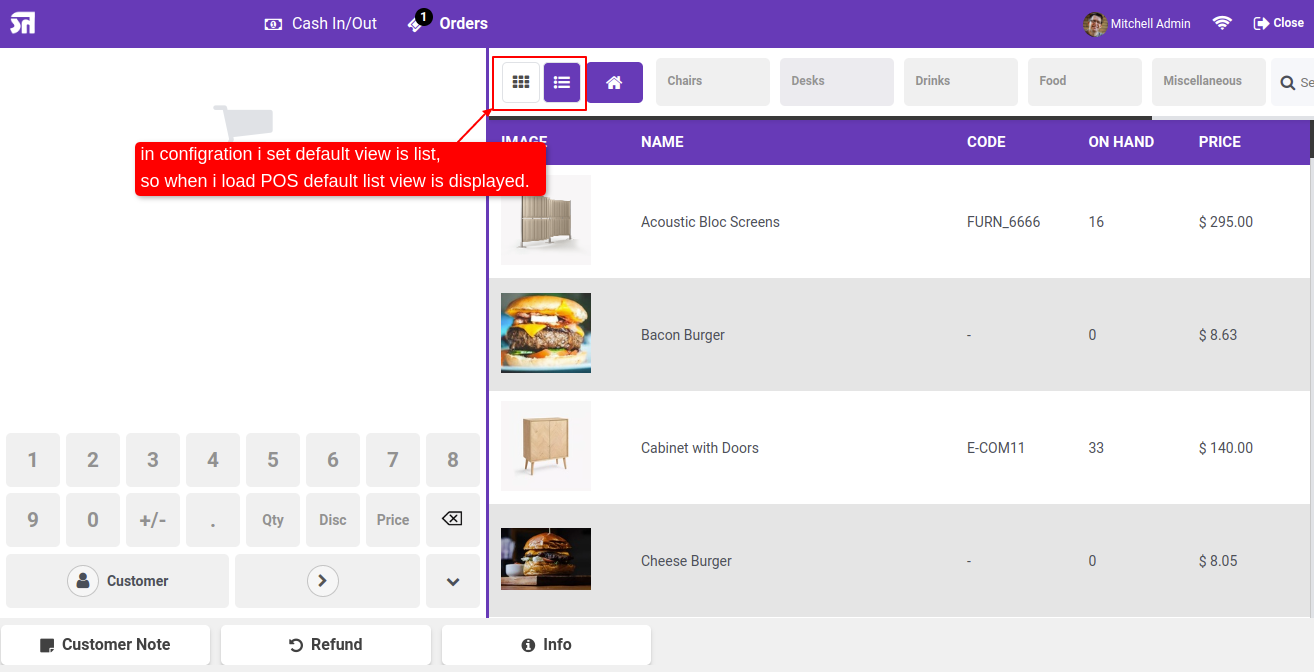1314x672 pixels.
Task: Tap numpad key 1
Action: pyautogui.click(x=33, y=460)
